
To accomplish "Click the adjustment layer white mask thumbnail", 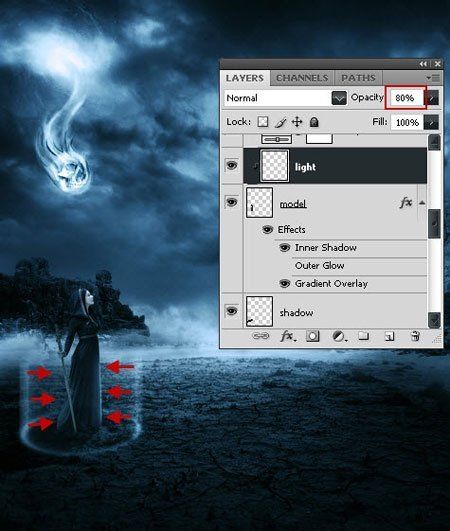I will click(319, 139).
